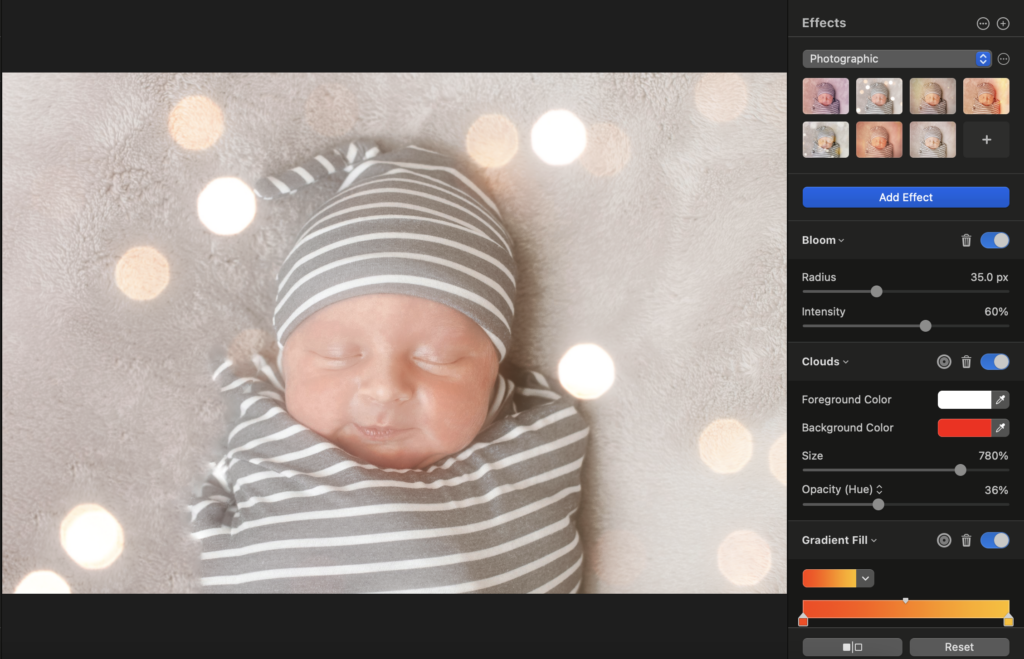Expand the Bloom effect name menu
Image resolution: width=1024 pixels, height=659 pixels.
click(823, 240)
